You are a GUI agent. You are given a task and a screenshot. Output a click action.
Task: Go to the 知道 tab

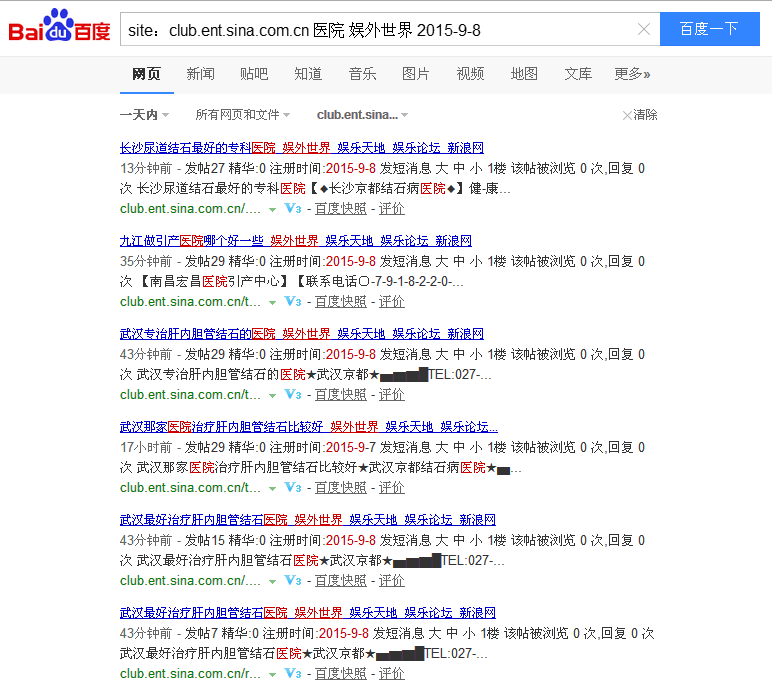tap(308, 74)
